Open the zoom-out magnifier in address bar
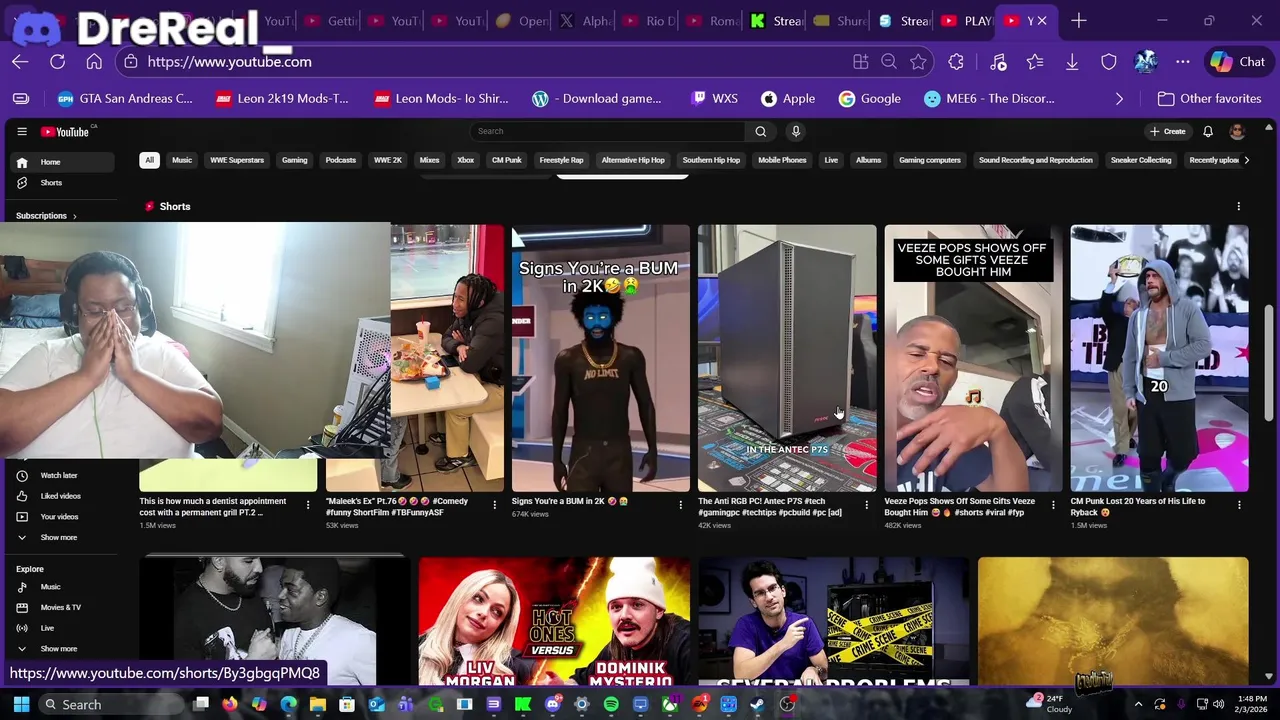Screen dimensions: 1280x720 [889, 62]
